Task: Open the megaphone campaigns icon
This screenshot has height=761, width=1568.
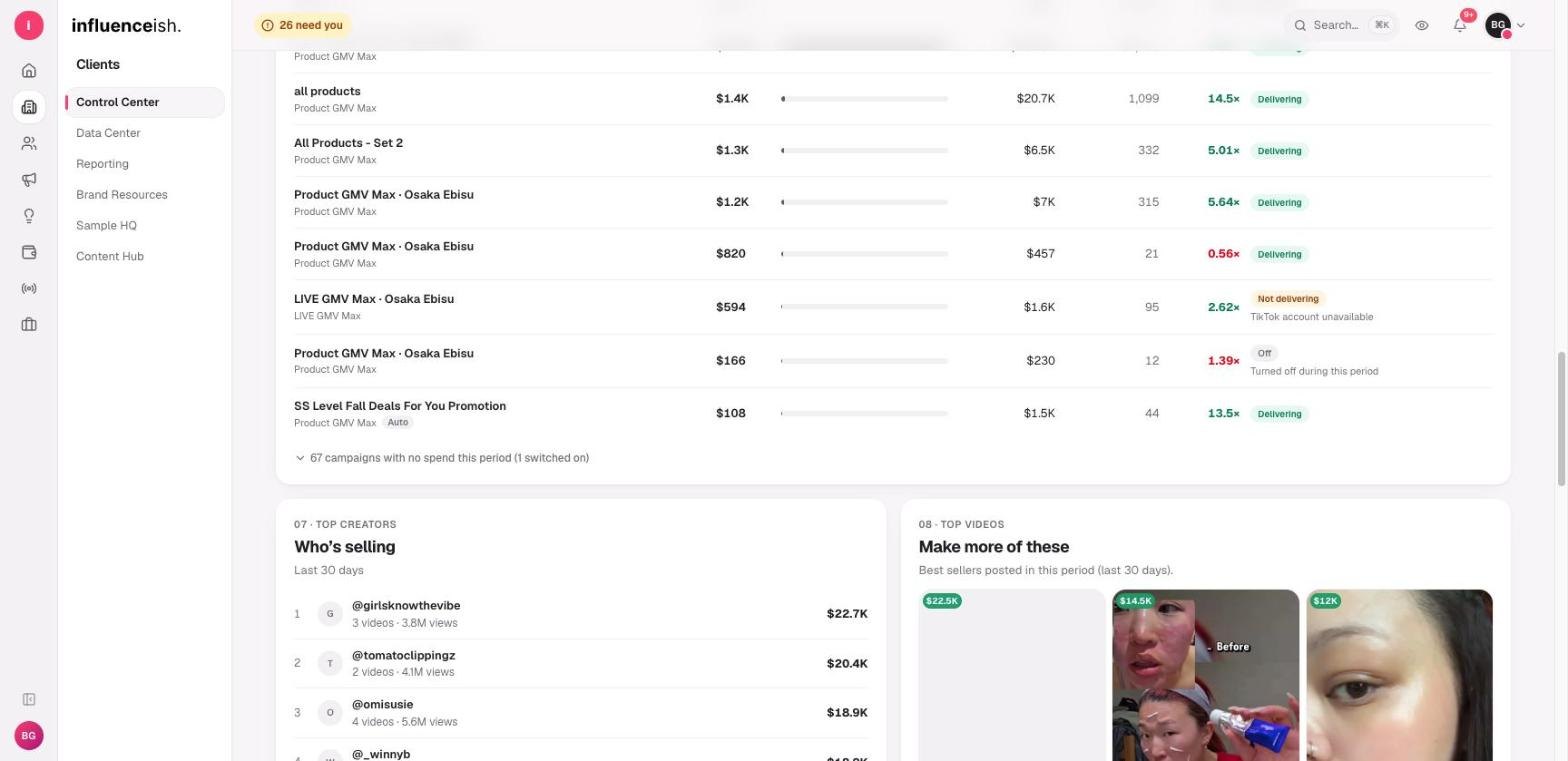Action: pos(29,180)
